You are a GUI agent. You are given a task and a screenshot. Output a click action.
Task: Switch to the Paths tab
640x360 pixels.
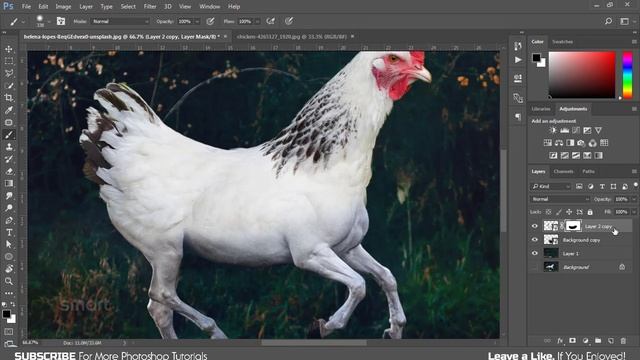(588, 171)
